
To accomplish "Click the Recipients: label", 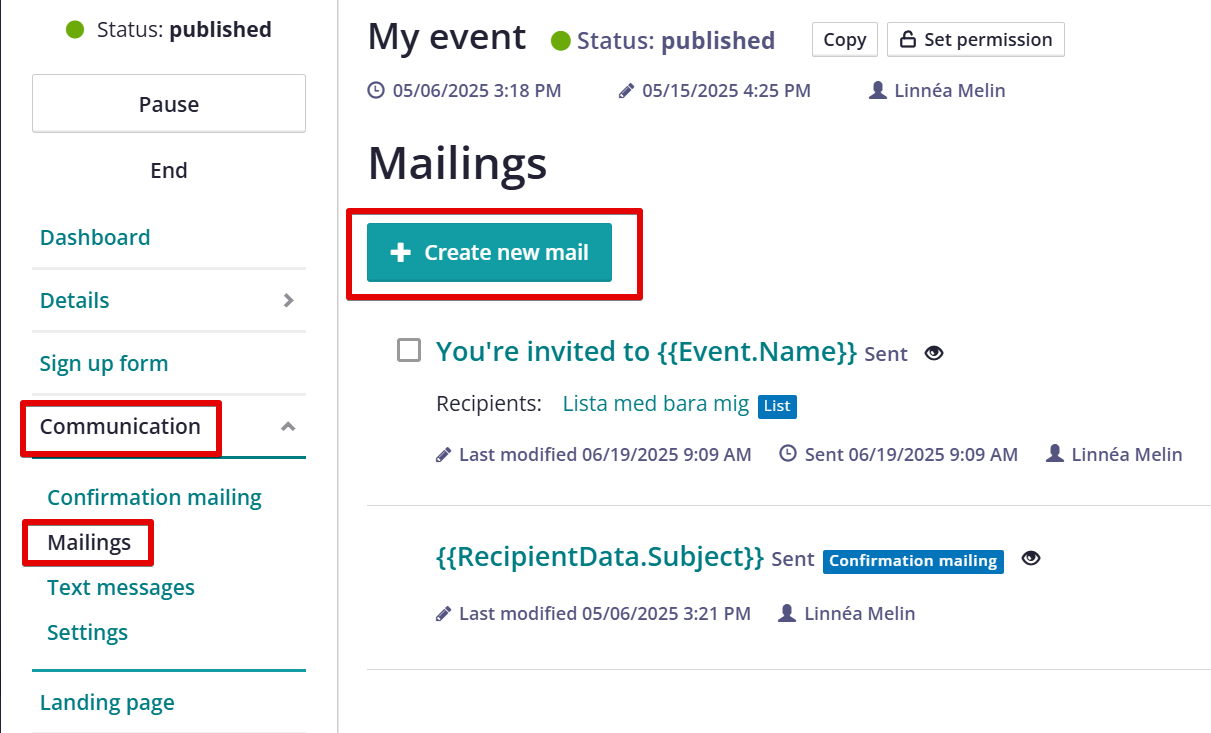I will [489, 404].
